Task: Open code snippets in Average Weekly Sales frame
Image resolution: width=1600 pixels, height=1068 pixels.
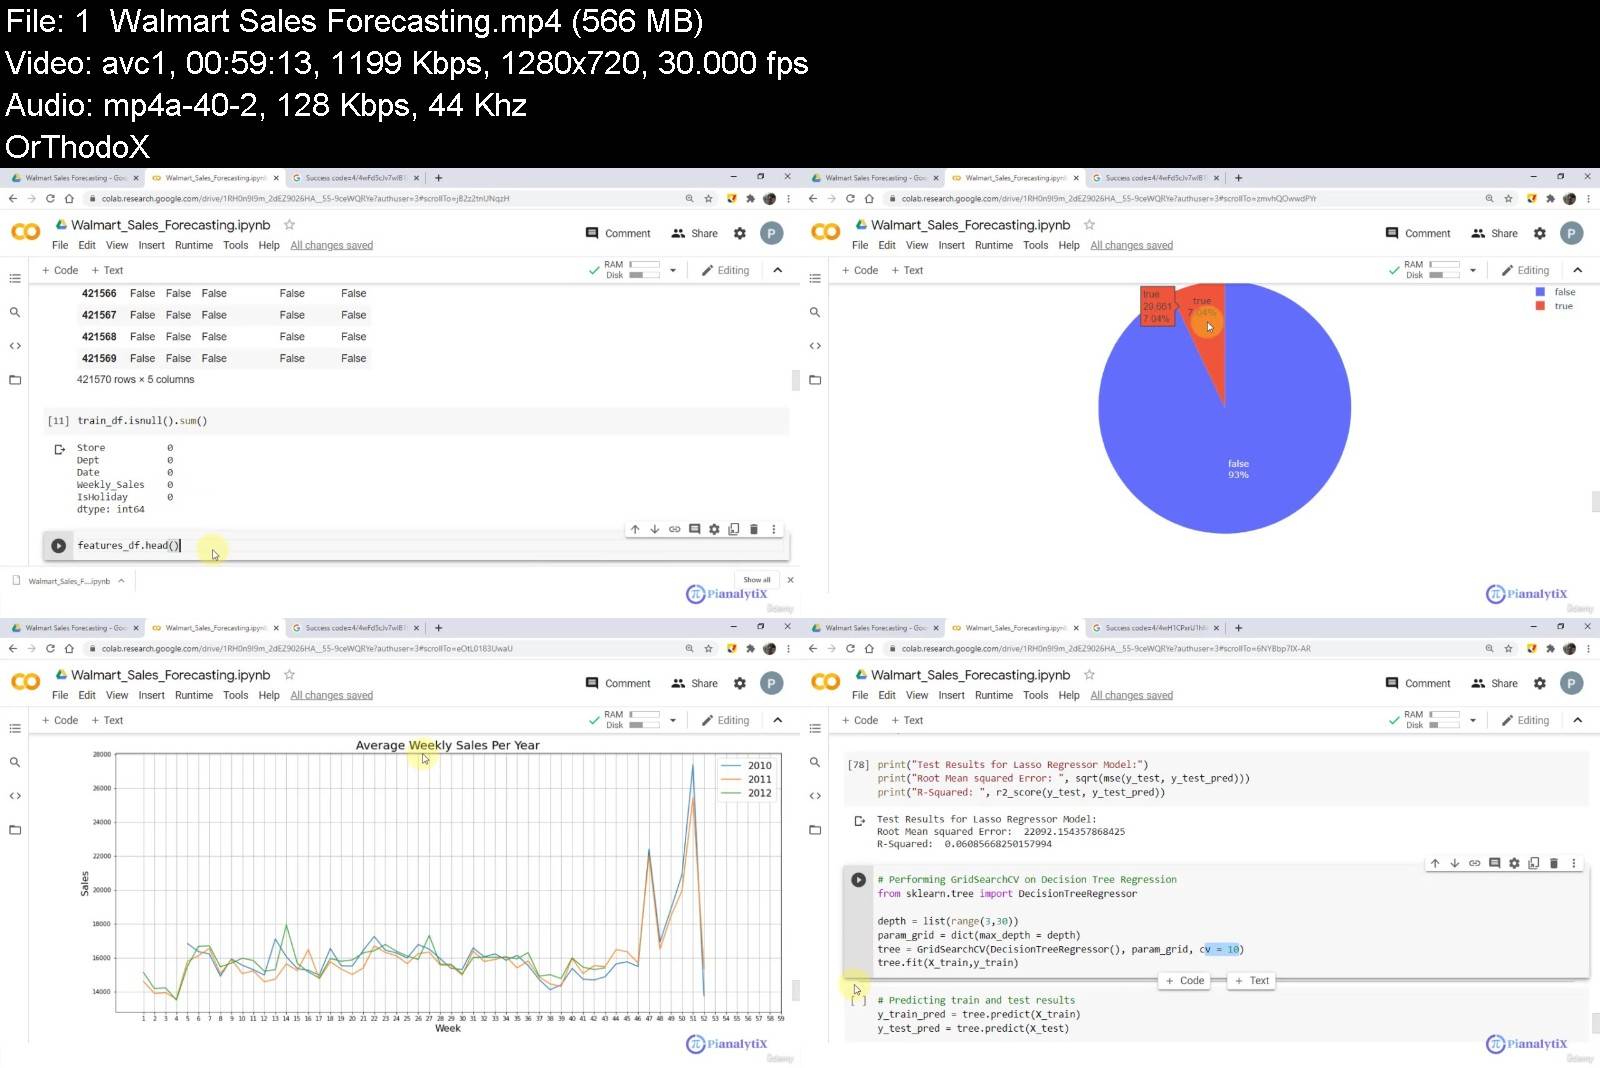Action: coord(15,796)
